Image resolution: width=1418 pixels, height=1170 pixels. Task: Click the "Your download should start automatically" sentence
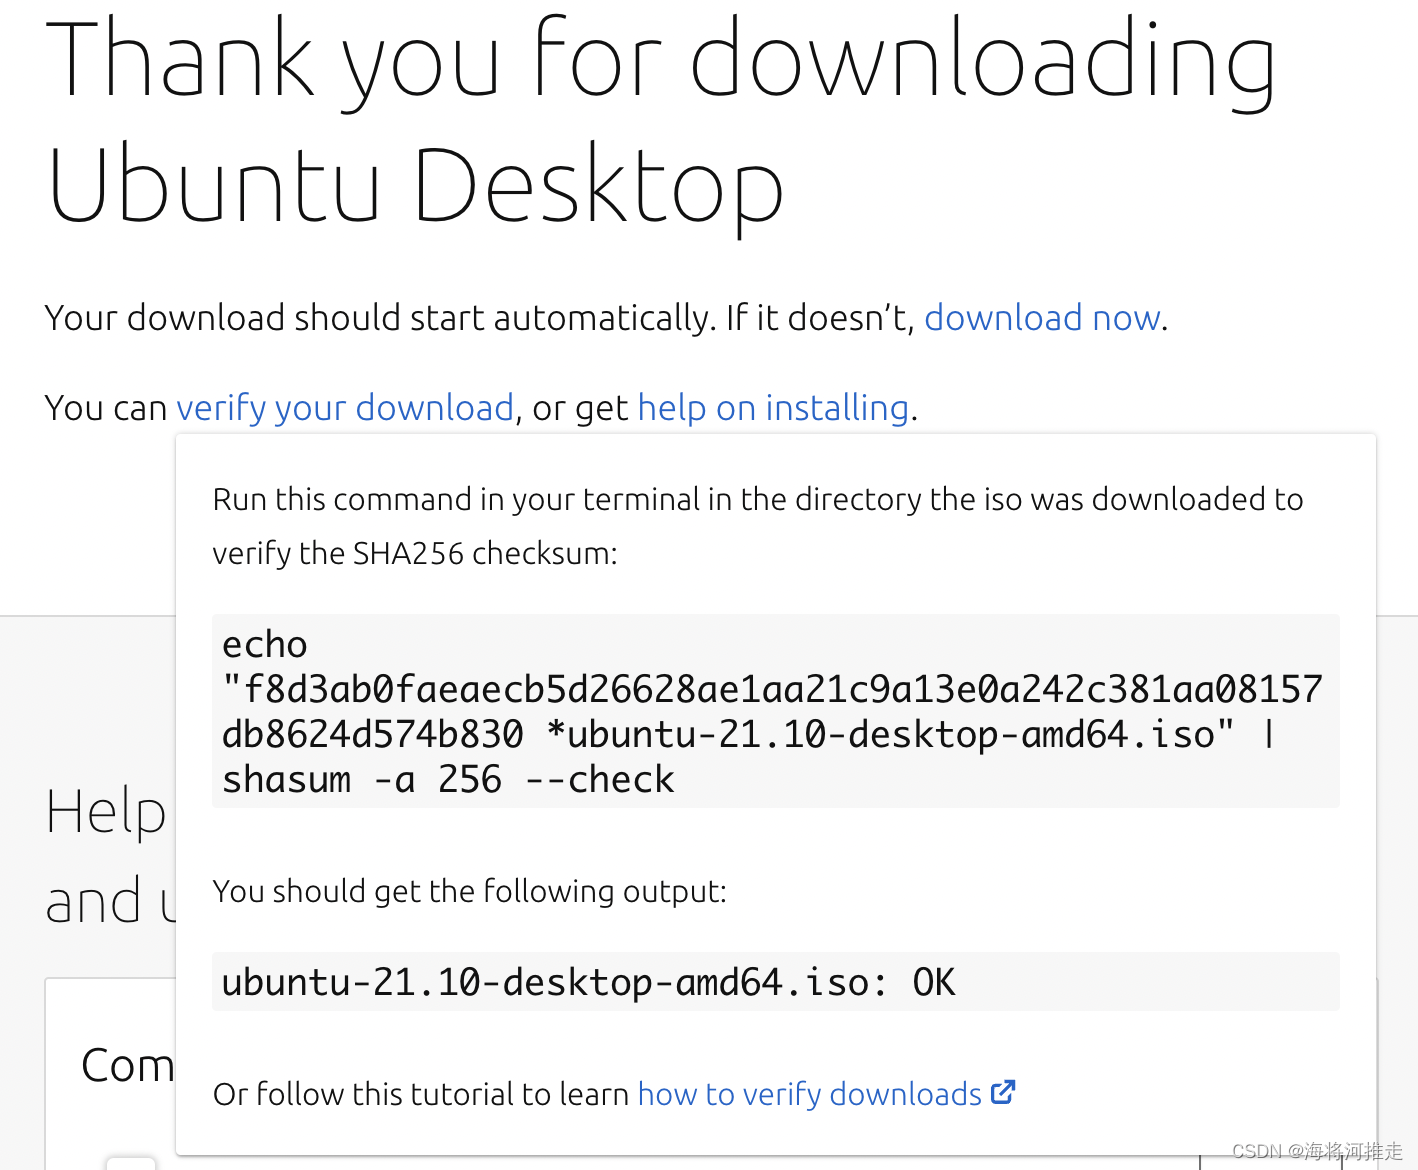click(x=480, y=318)
